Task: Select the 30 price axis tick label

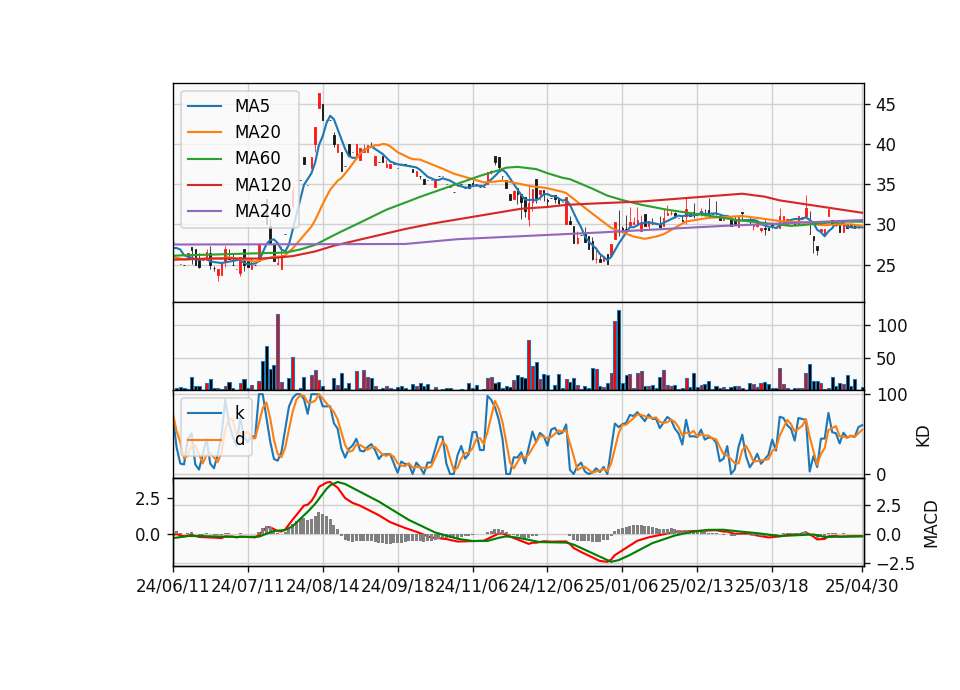Action: tap(886, 225)
